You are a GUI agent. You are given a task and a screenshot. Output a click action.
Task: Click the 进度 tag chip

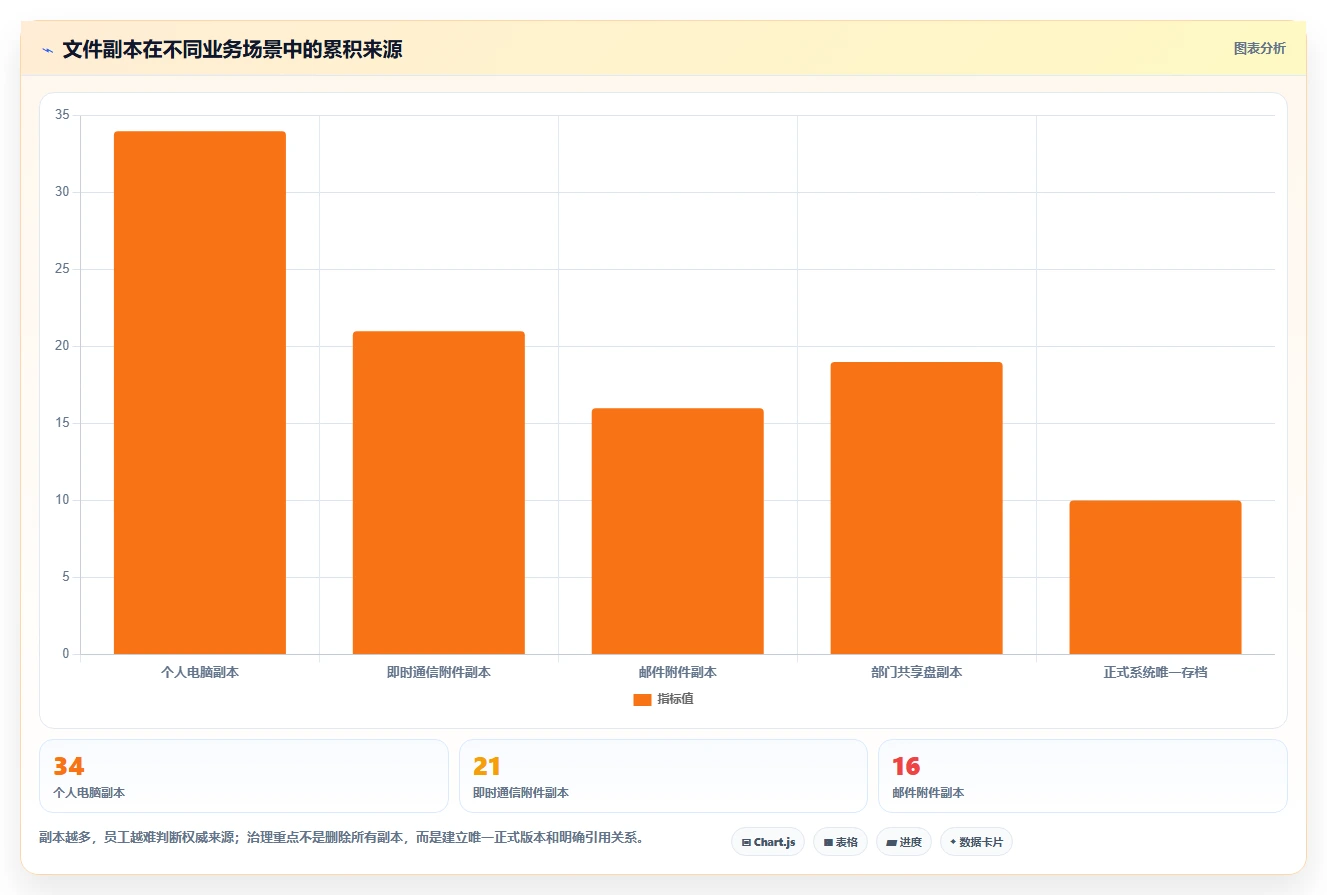[x=904, y=842]
